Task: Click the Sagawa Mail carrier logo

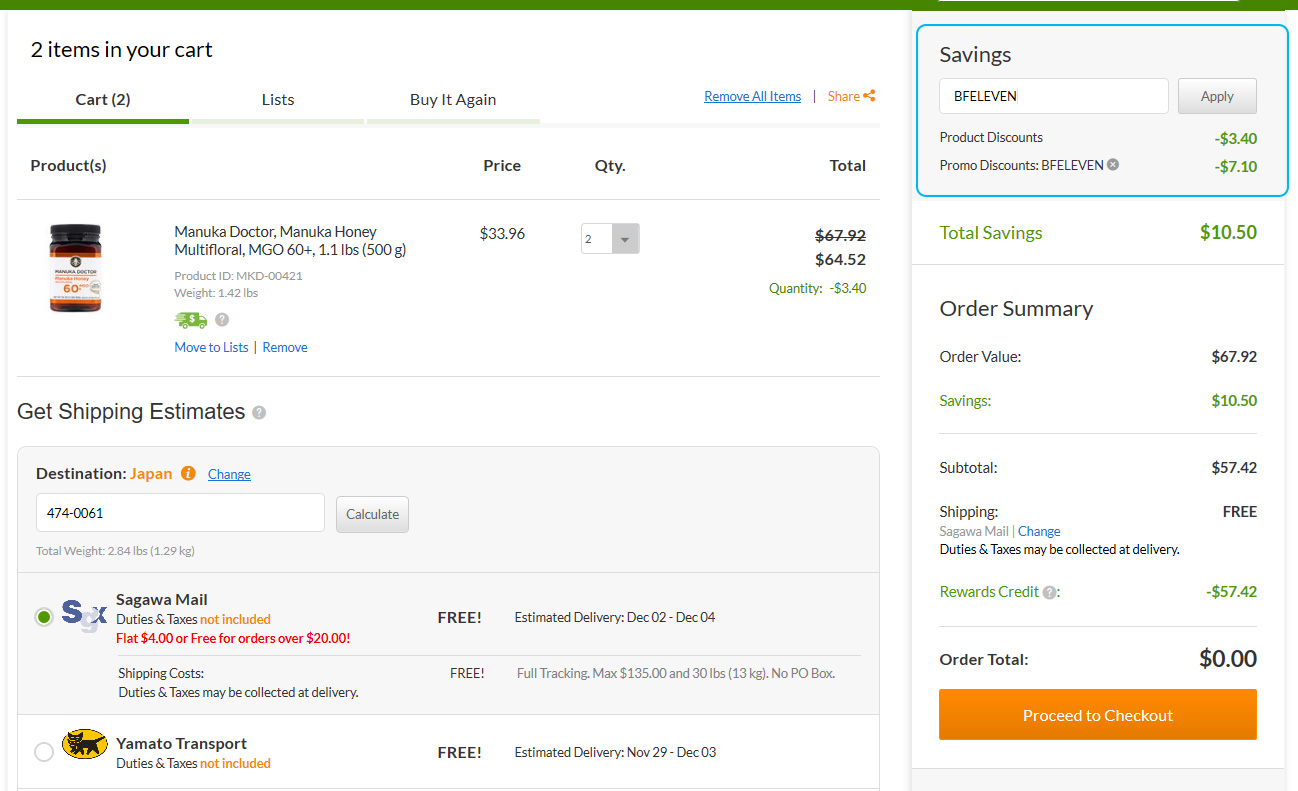Action: coord(84,615)
